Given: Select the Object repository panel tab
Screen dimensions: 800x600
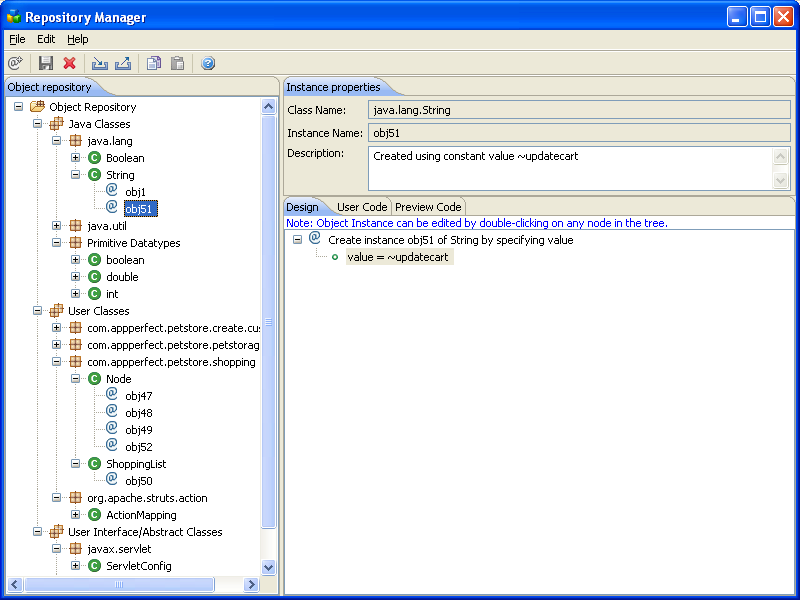Looking at the screenshot, I should (x=49, y=87).
